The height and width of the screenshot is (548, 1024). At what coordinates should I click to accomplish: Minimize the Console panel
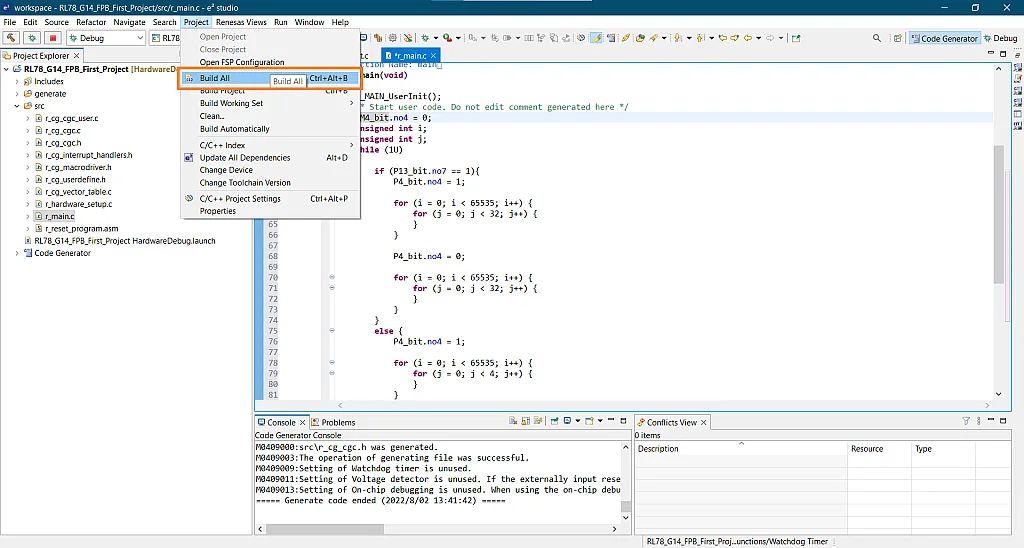(611, 421)
